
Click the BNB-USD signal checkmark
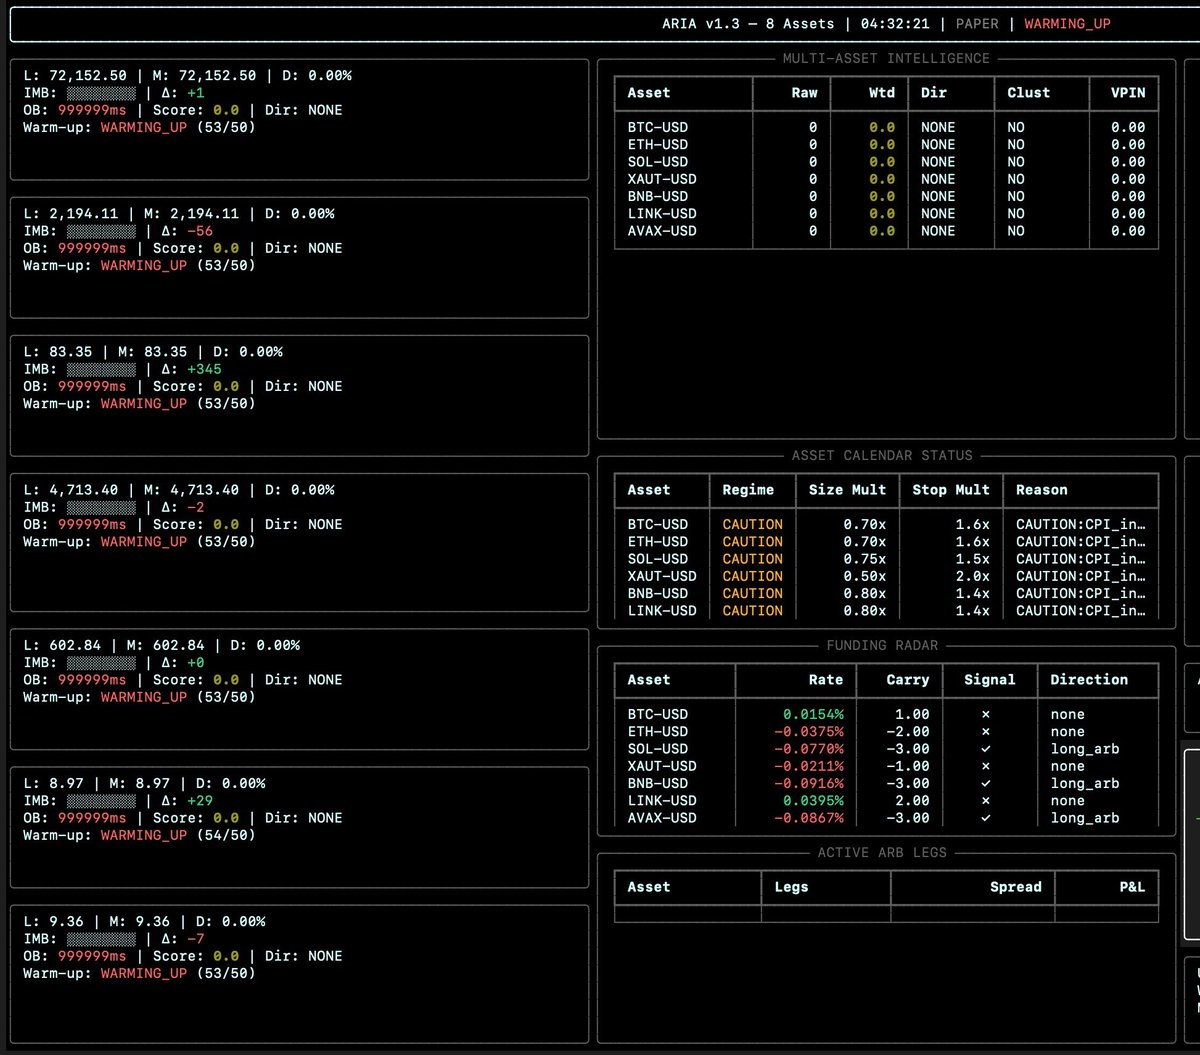(x=986, y=783)
